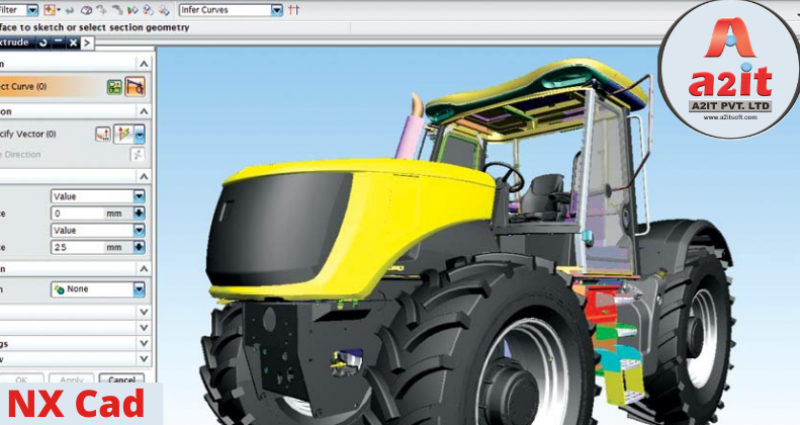Click the a2it logo in the corner
Viewport: 800px width, 425px height.
pos(729,68)
